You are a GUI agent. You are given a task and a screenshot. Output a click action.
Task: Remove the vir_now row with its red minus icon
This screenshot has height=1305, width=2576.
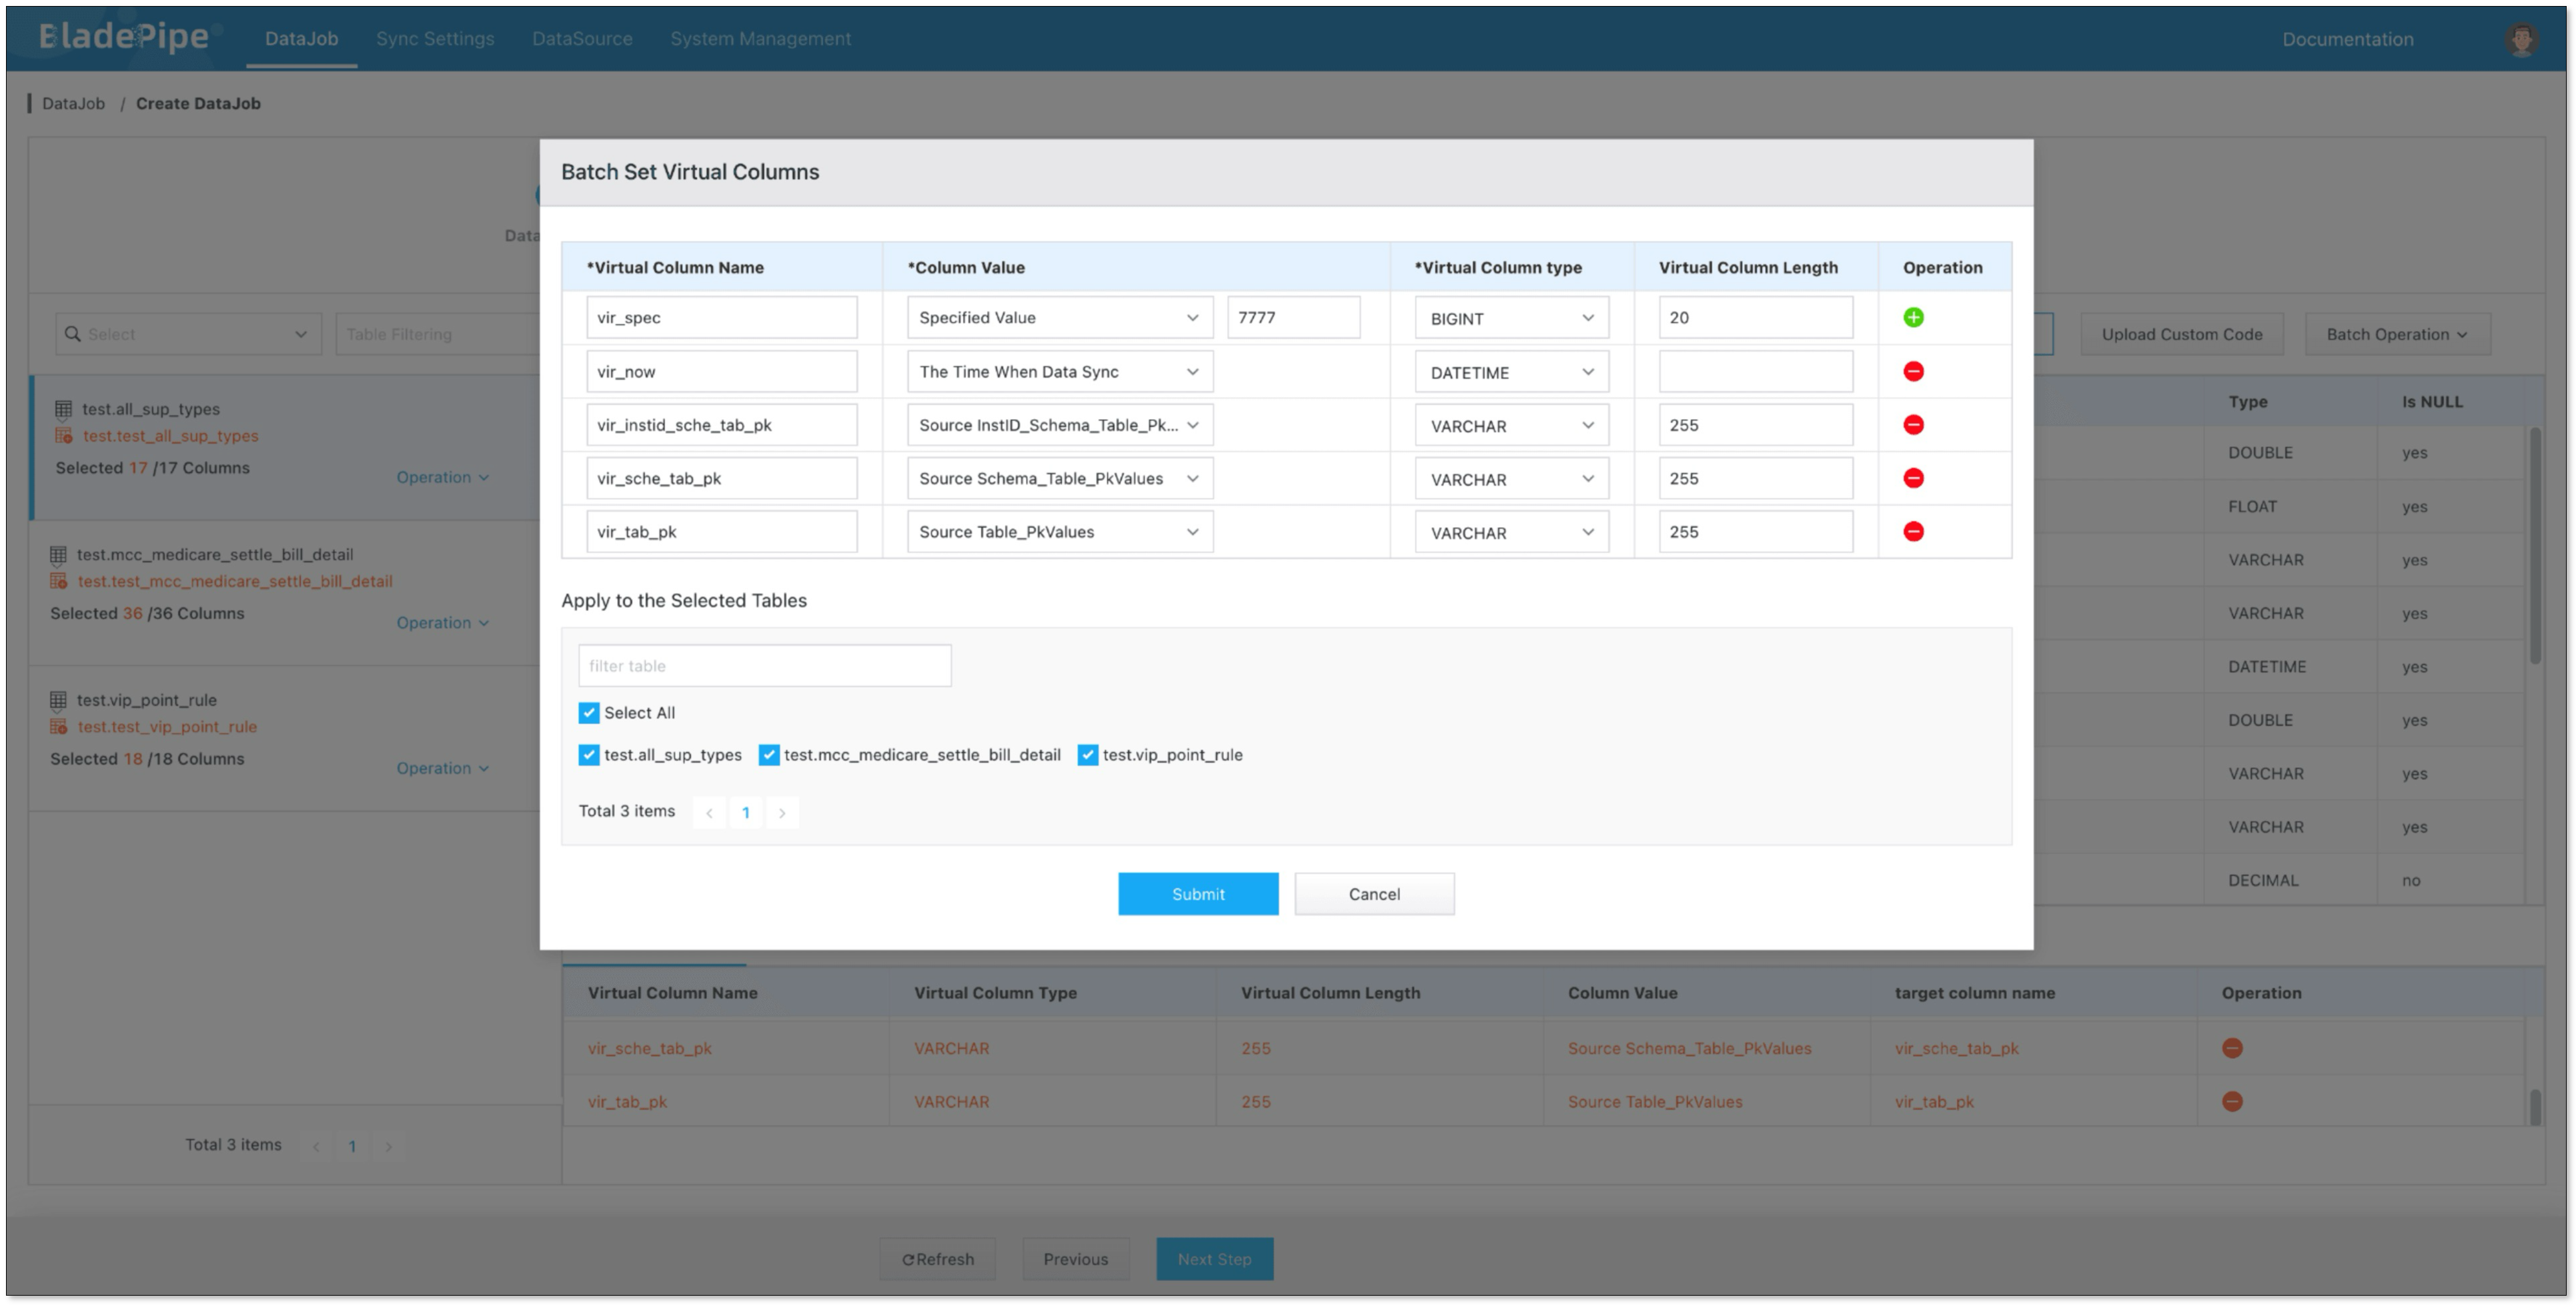pos(1913,371)
